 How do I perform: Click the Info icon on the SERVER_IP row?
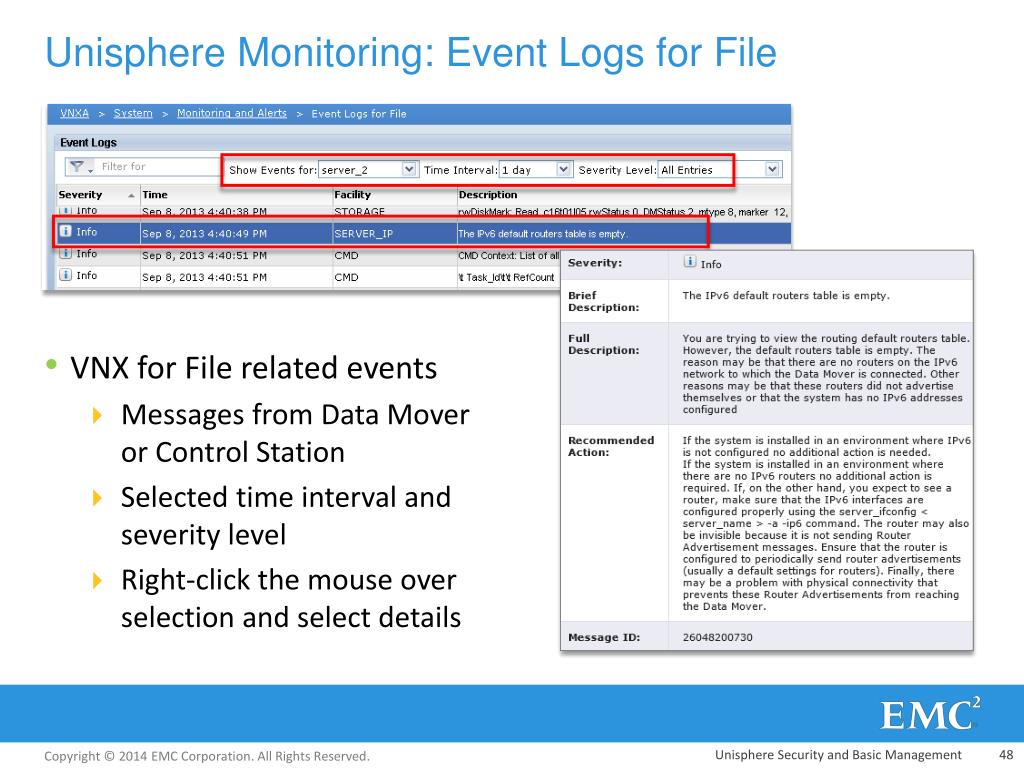pos(65,231)
